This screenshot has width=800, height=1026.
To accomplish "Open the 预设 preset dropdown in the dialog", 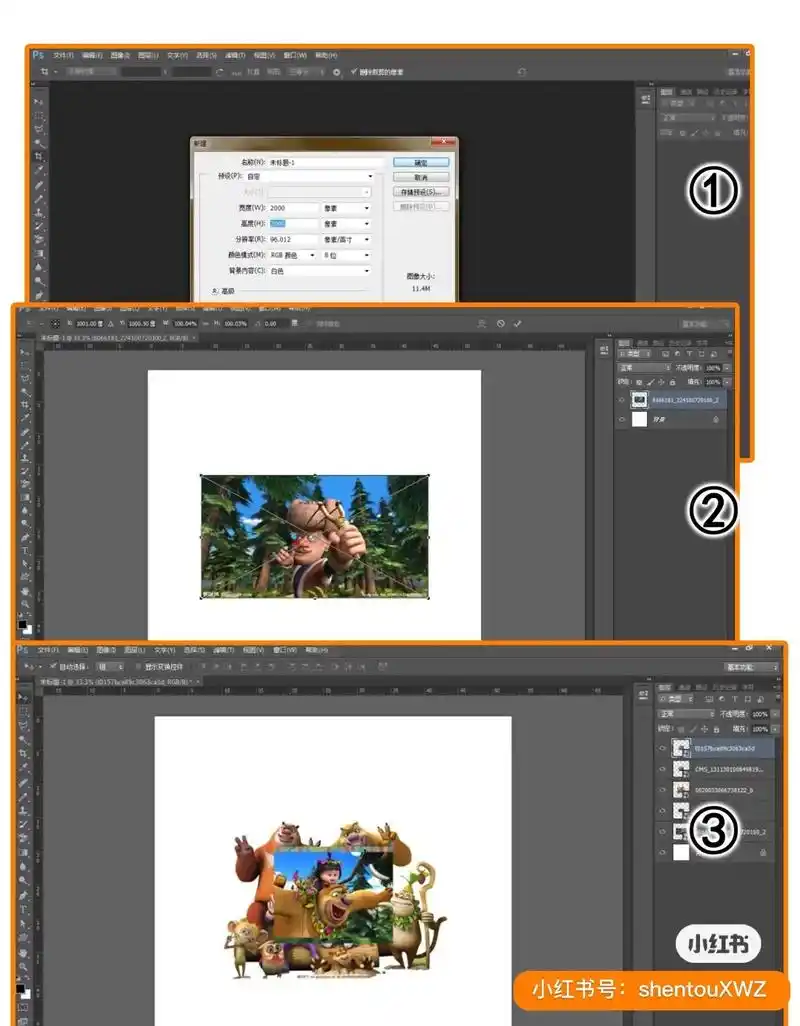I will (x=308, y=176).
